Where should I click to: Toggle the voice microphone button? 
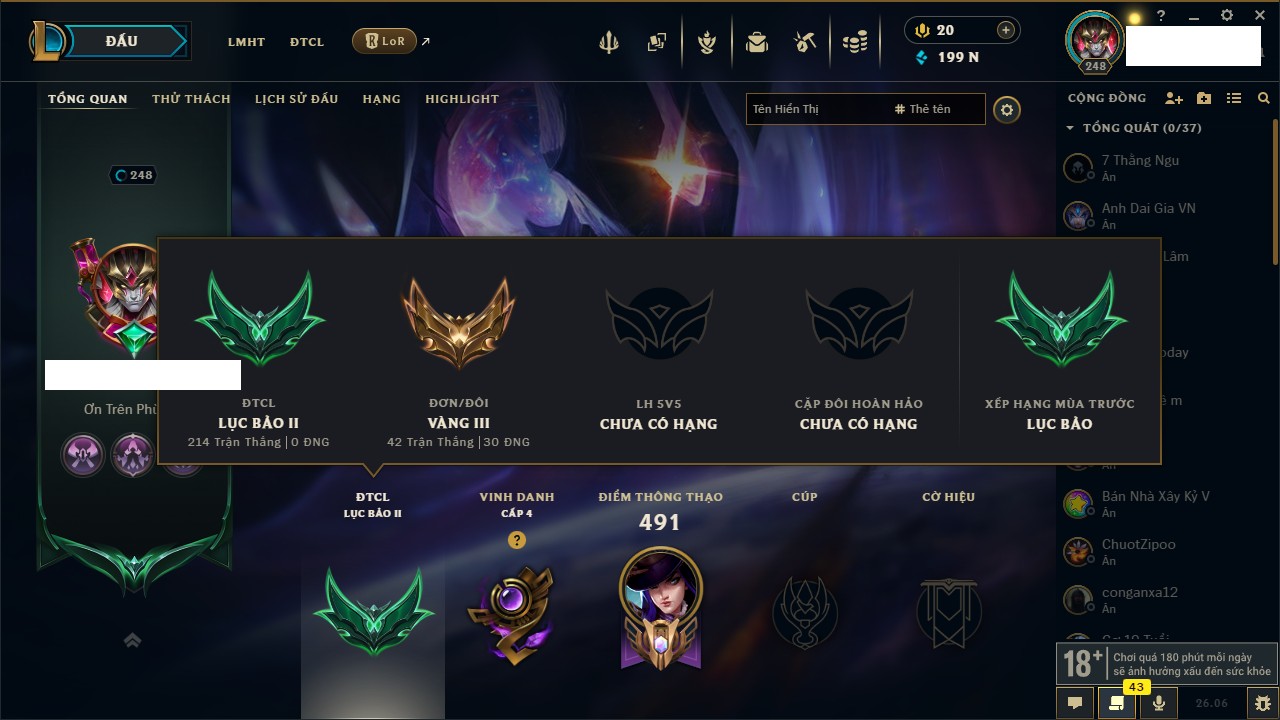(1159, 703)
